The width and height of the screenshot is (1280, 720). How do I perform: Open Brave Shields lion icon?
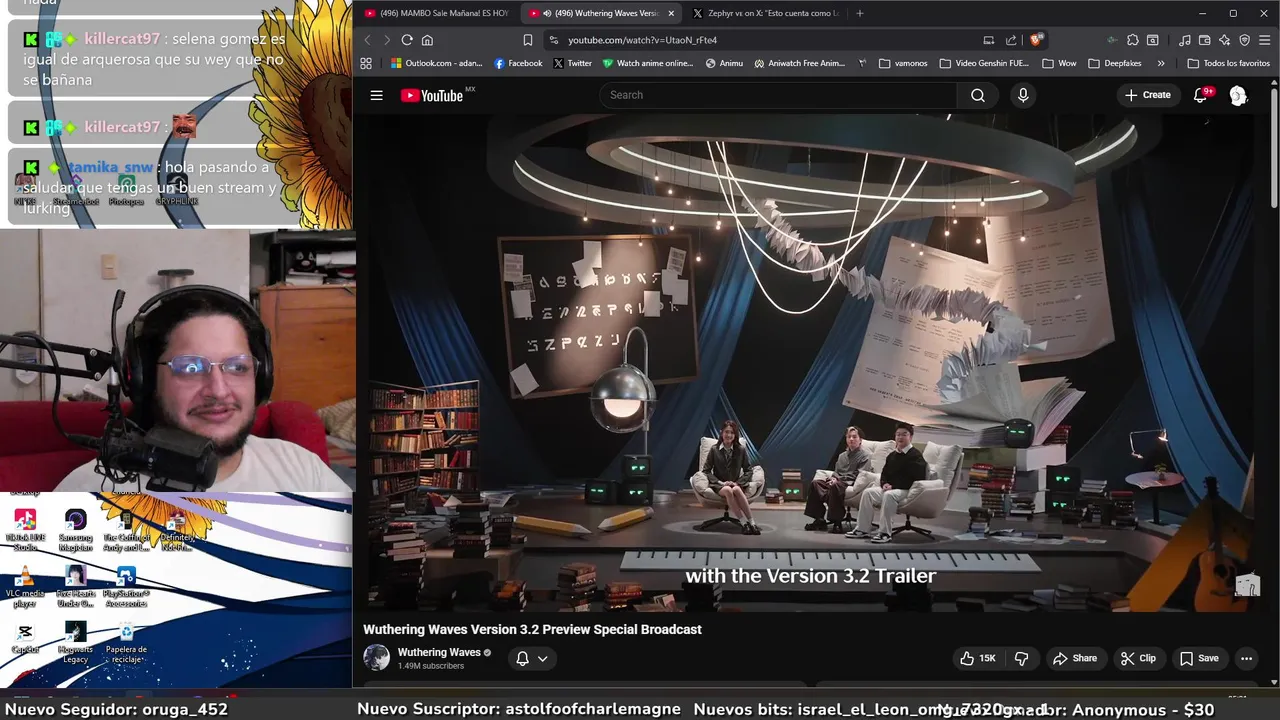[x=1036, y=40]
